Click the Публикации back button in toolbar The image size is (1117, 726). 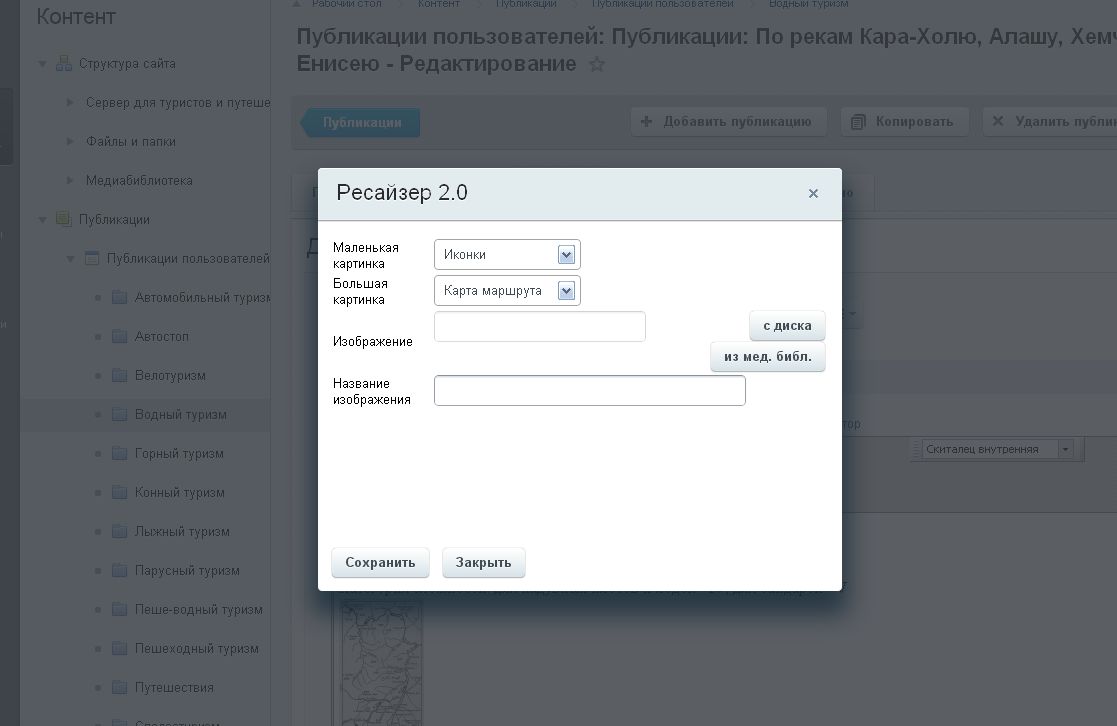(360, 123)
